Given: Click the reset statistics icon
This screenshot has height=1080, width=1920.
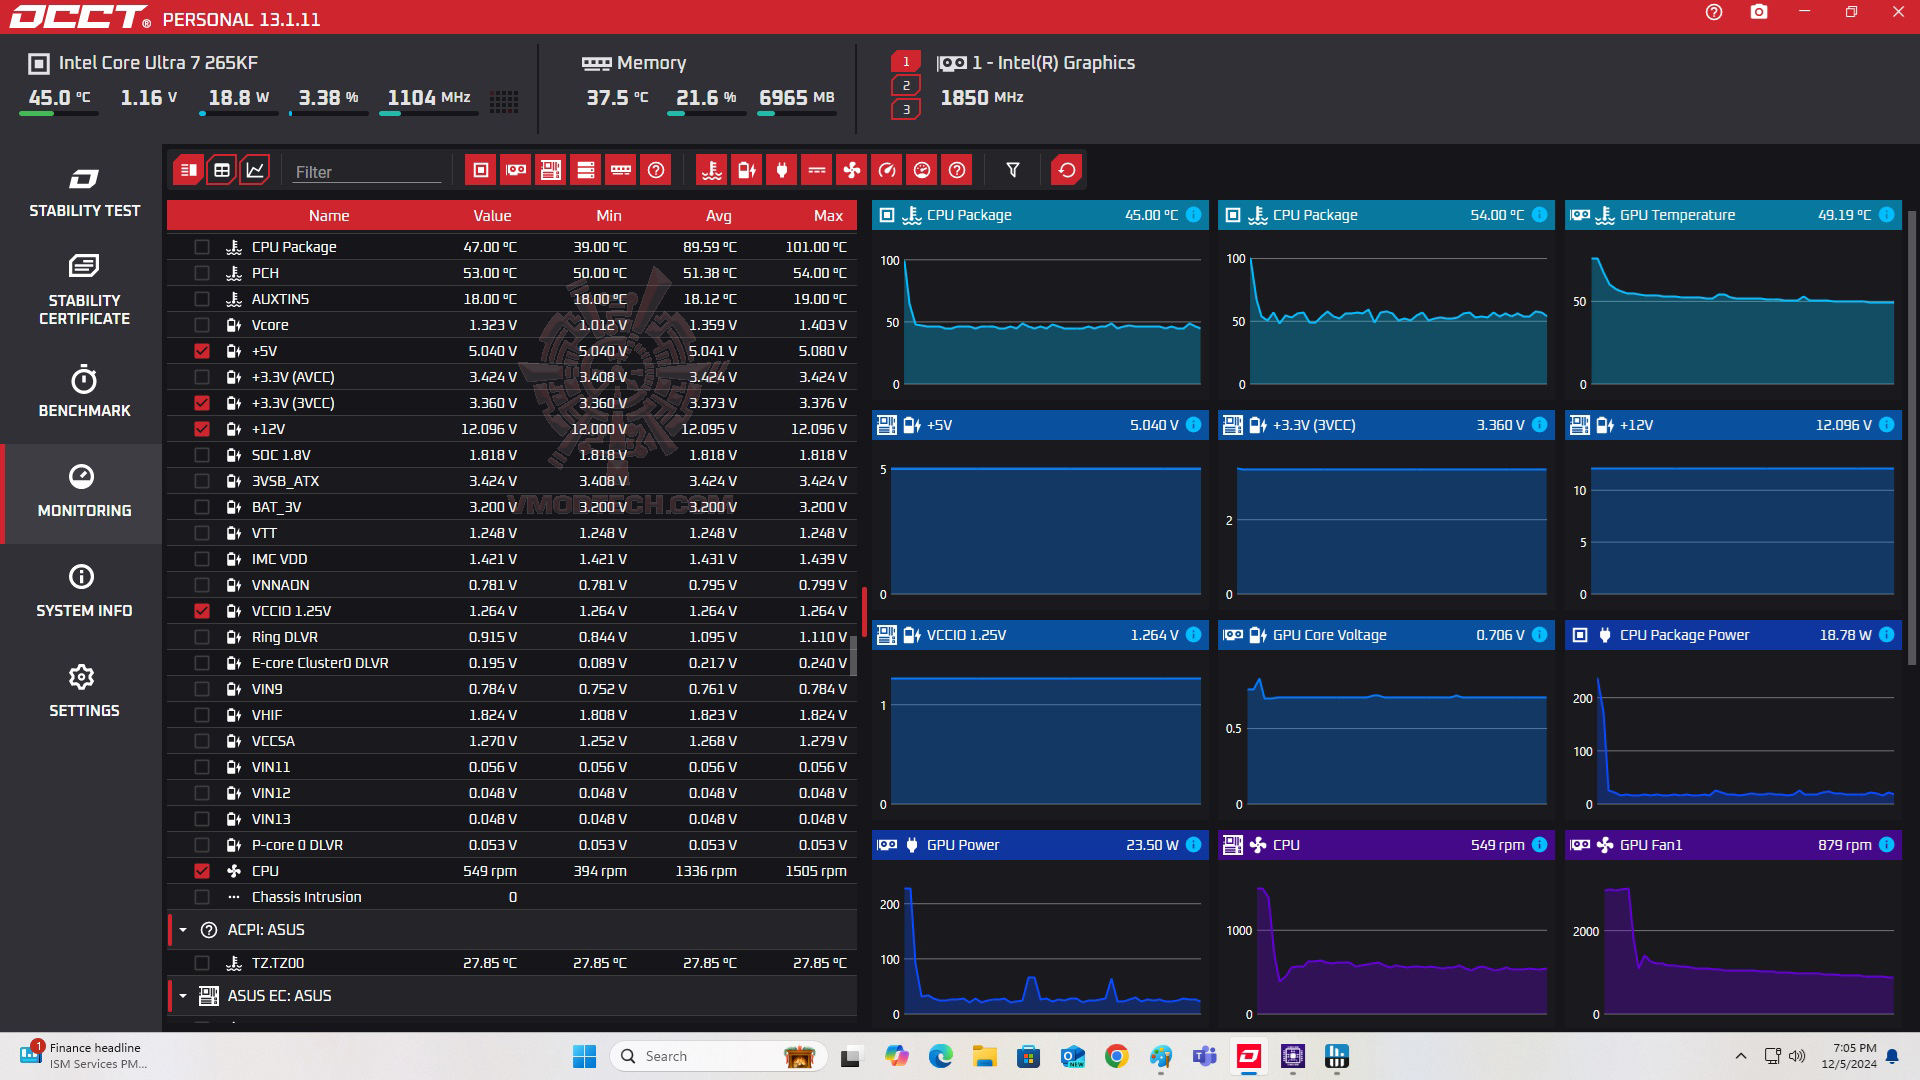Looking at the screenshot, I should click(1067, 170).
